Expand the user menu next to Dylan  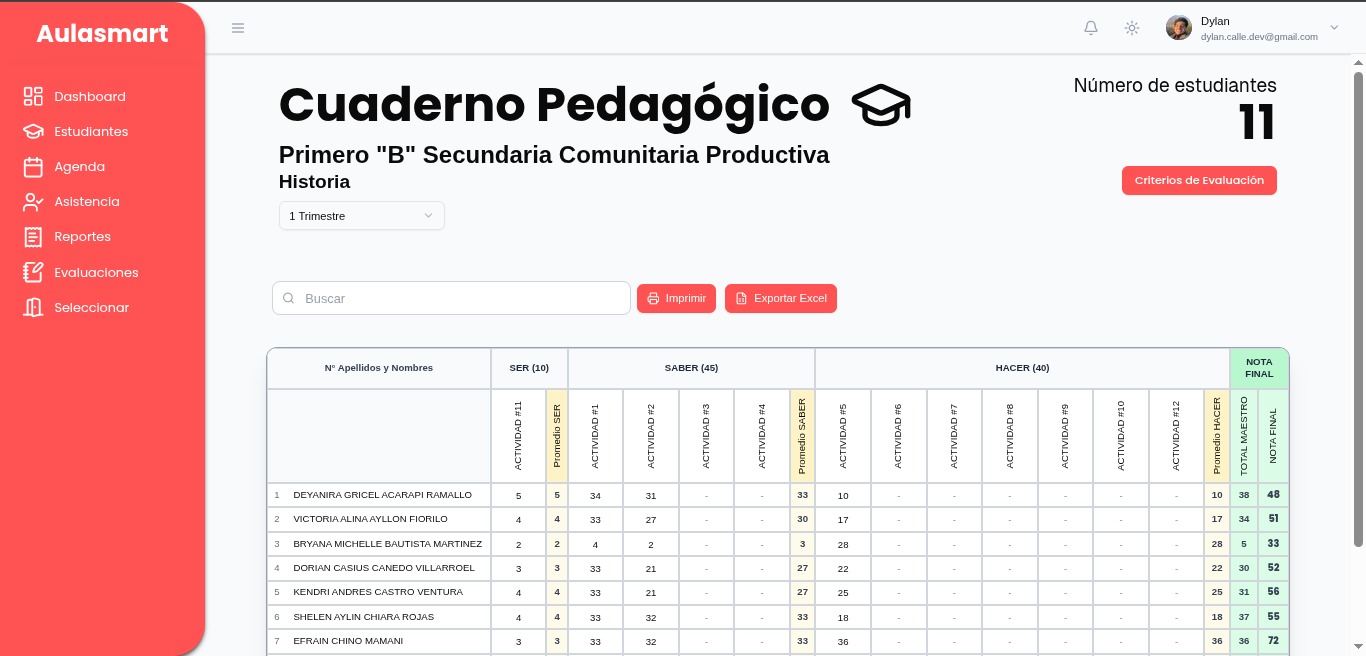(x=1334, y=28)
